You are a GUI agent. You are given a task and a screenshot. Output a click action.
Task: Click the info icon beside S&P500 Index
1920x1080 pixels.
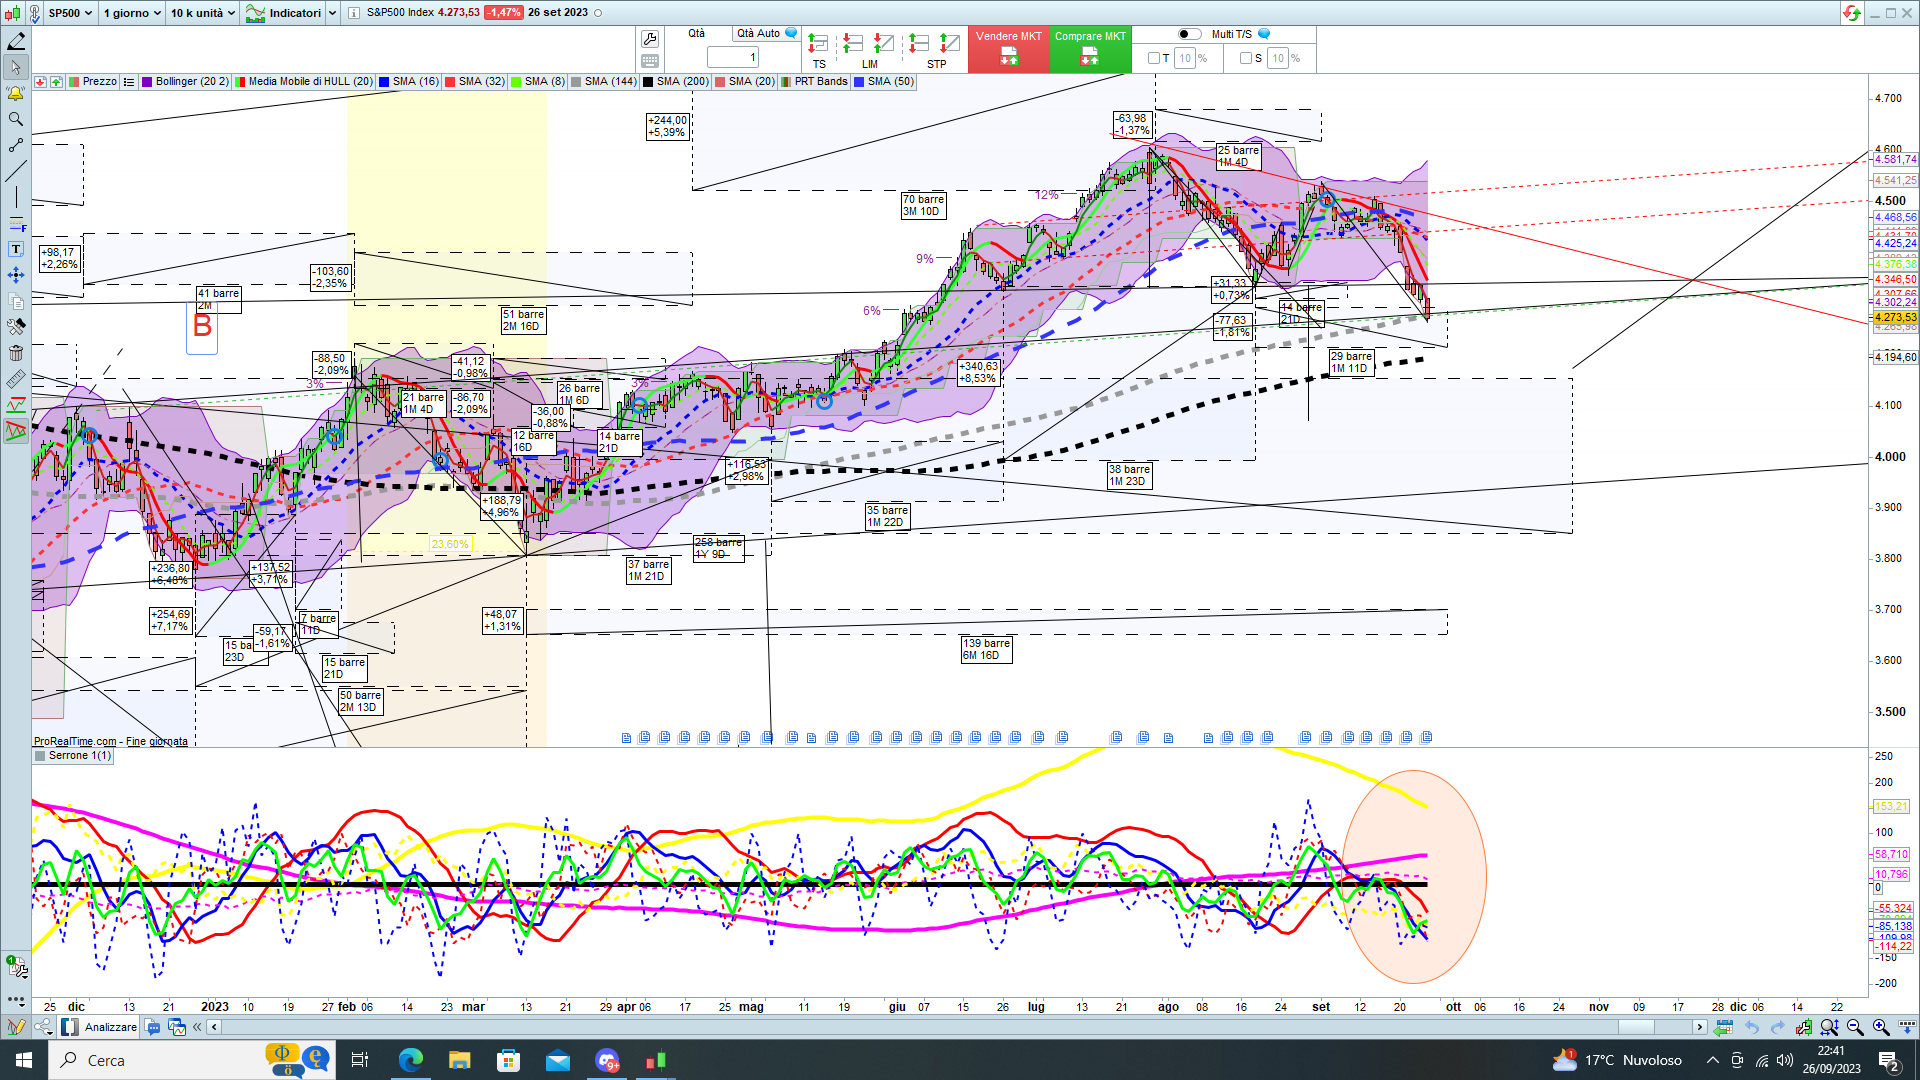pyautogui.click(x=354, y=13)
